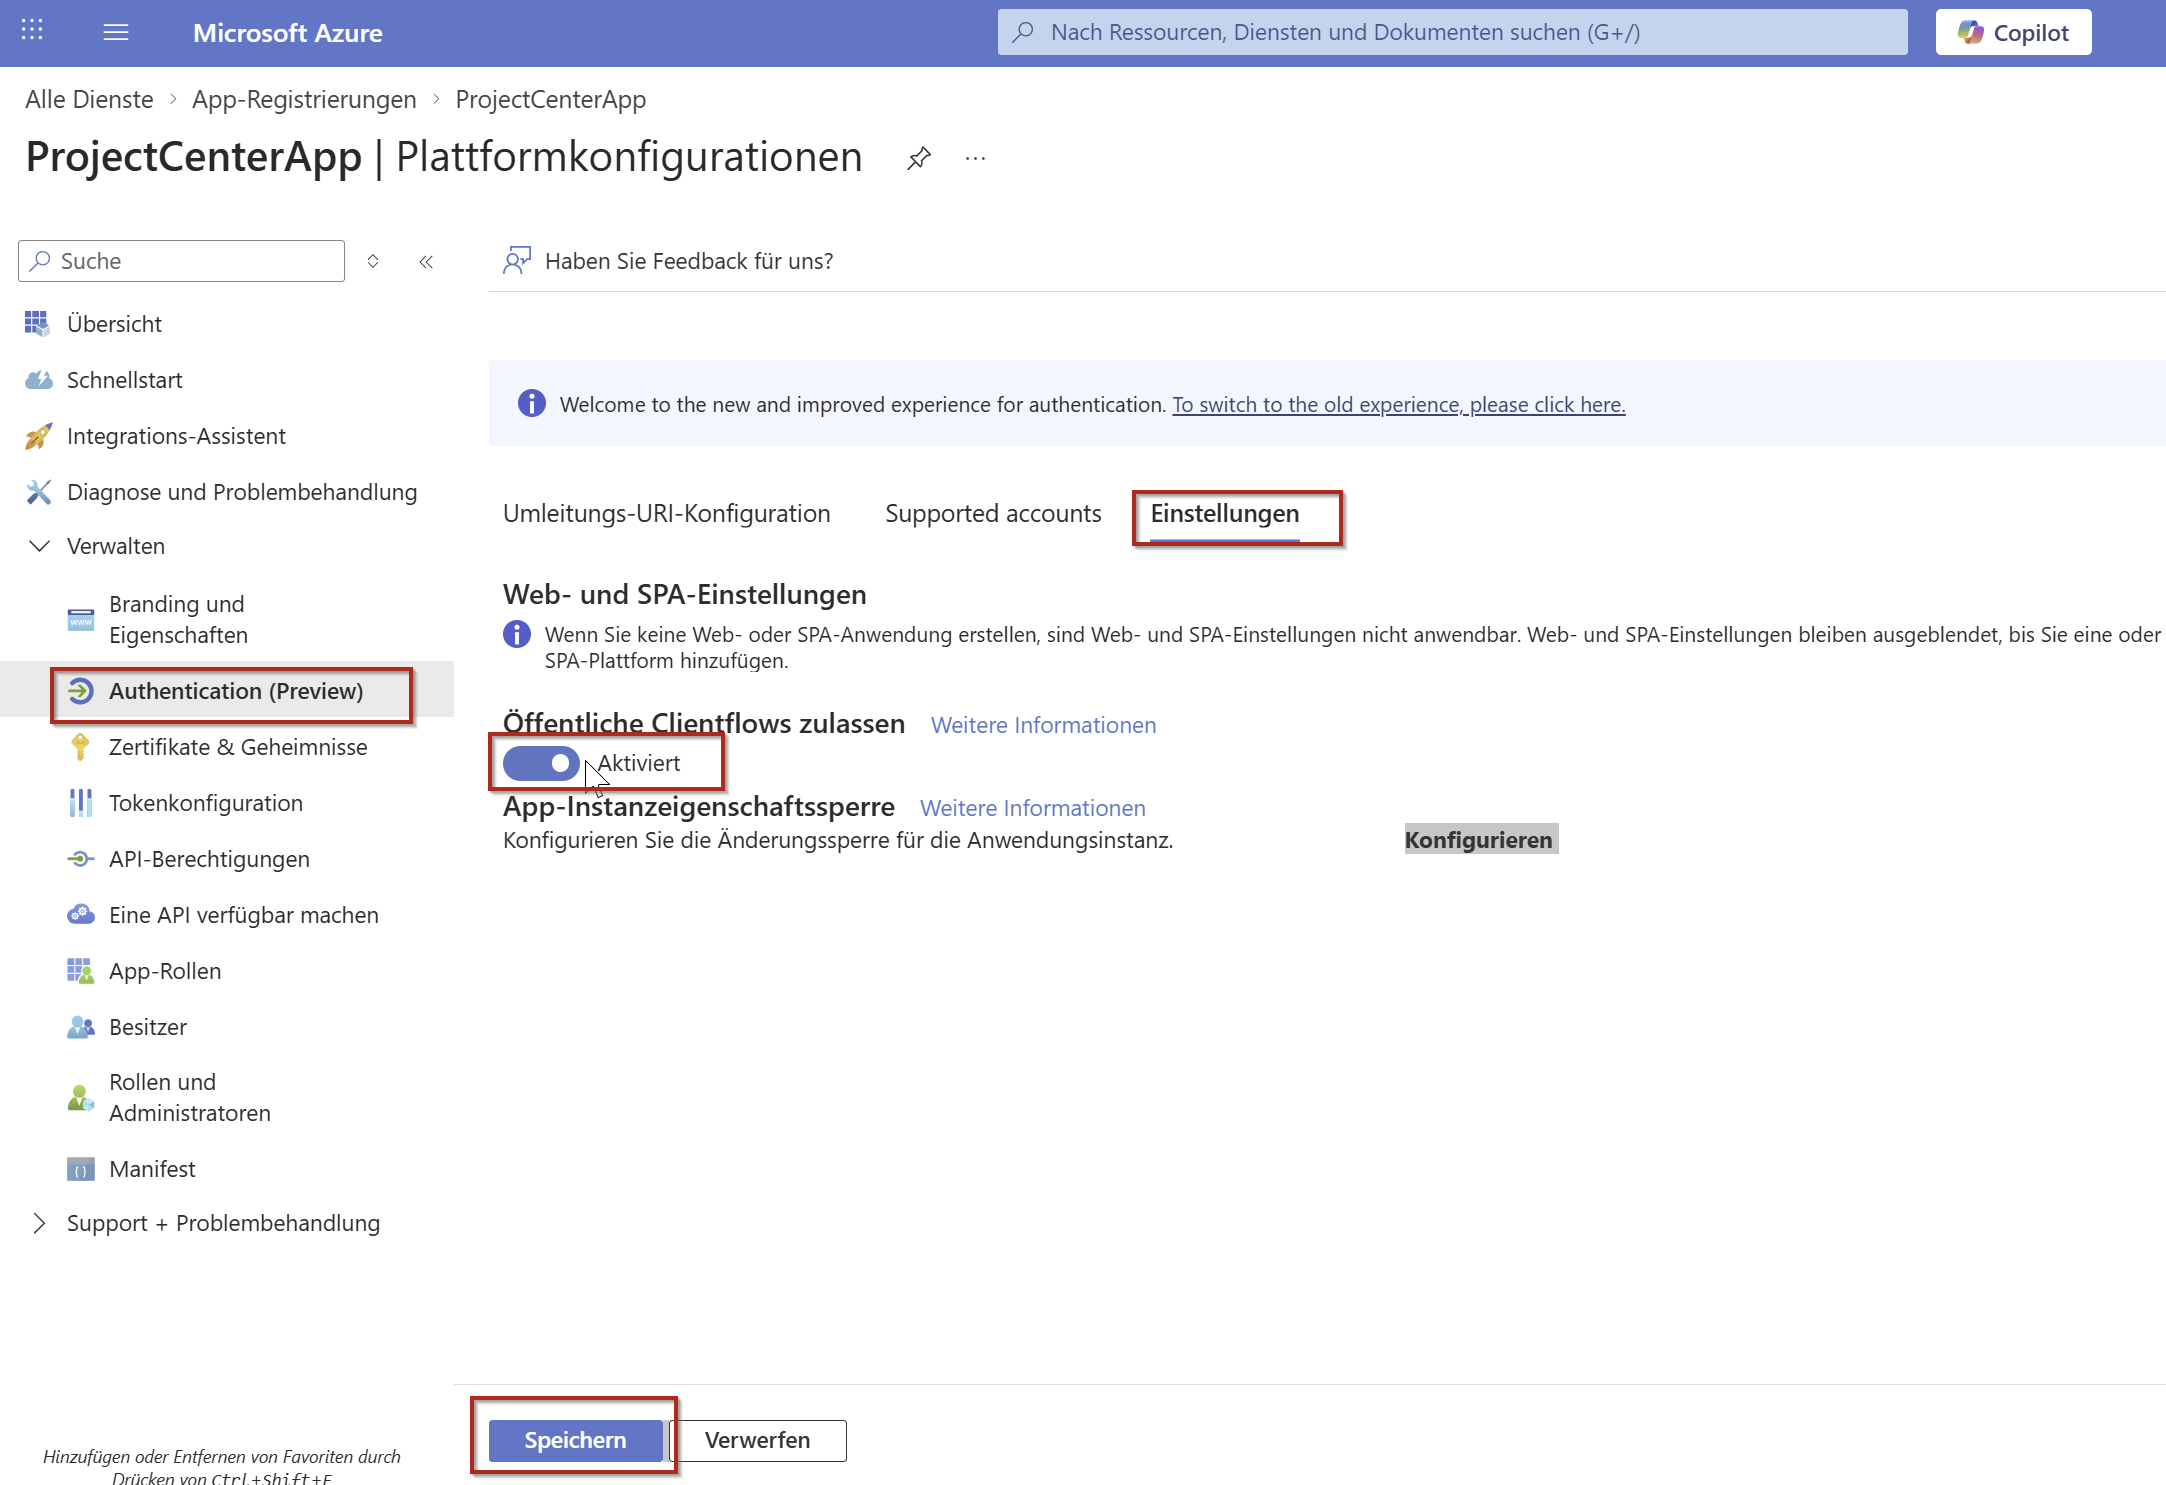Click the App-Rollen icon

[x=80, y=971]
